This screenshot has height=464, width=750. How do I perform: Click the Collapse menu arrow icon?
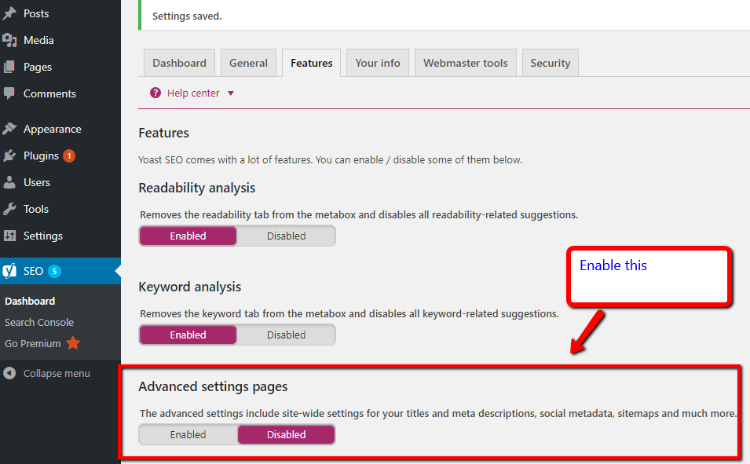pos(9,373)
